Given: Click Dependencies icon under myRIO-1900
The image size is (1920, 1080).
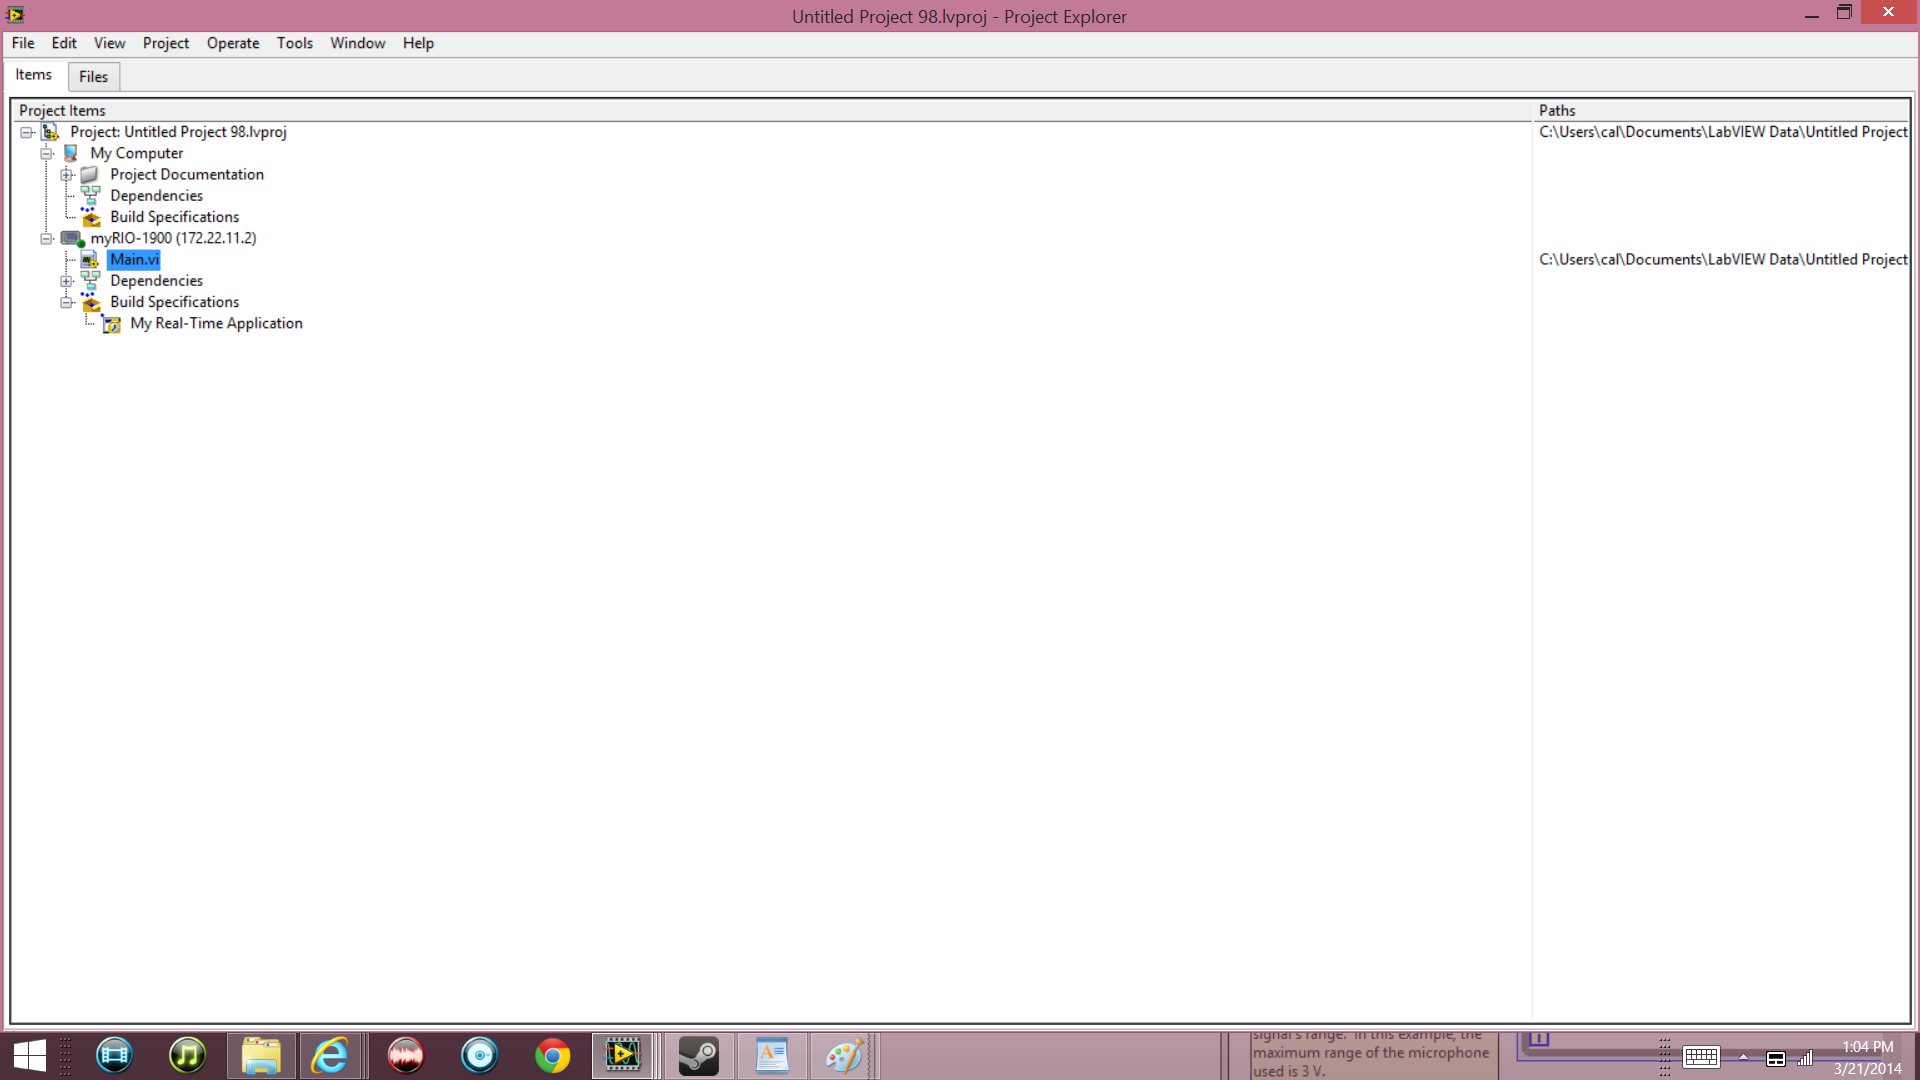Looking at the screenshot, I should (90, 280).
